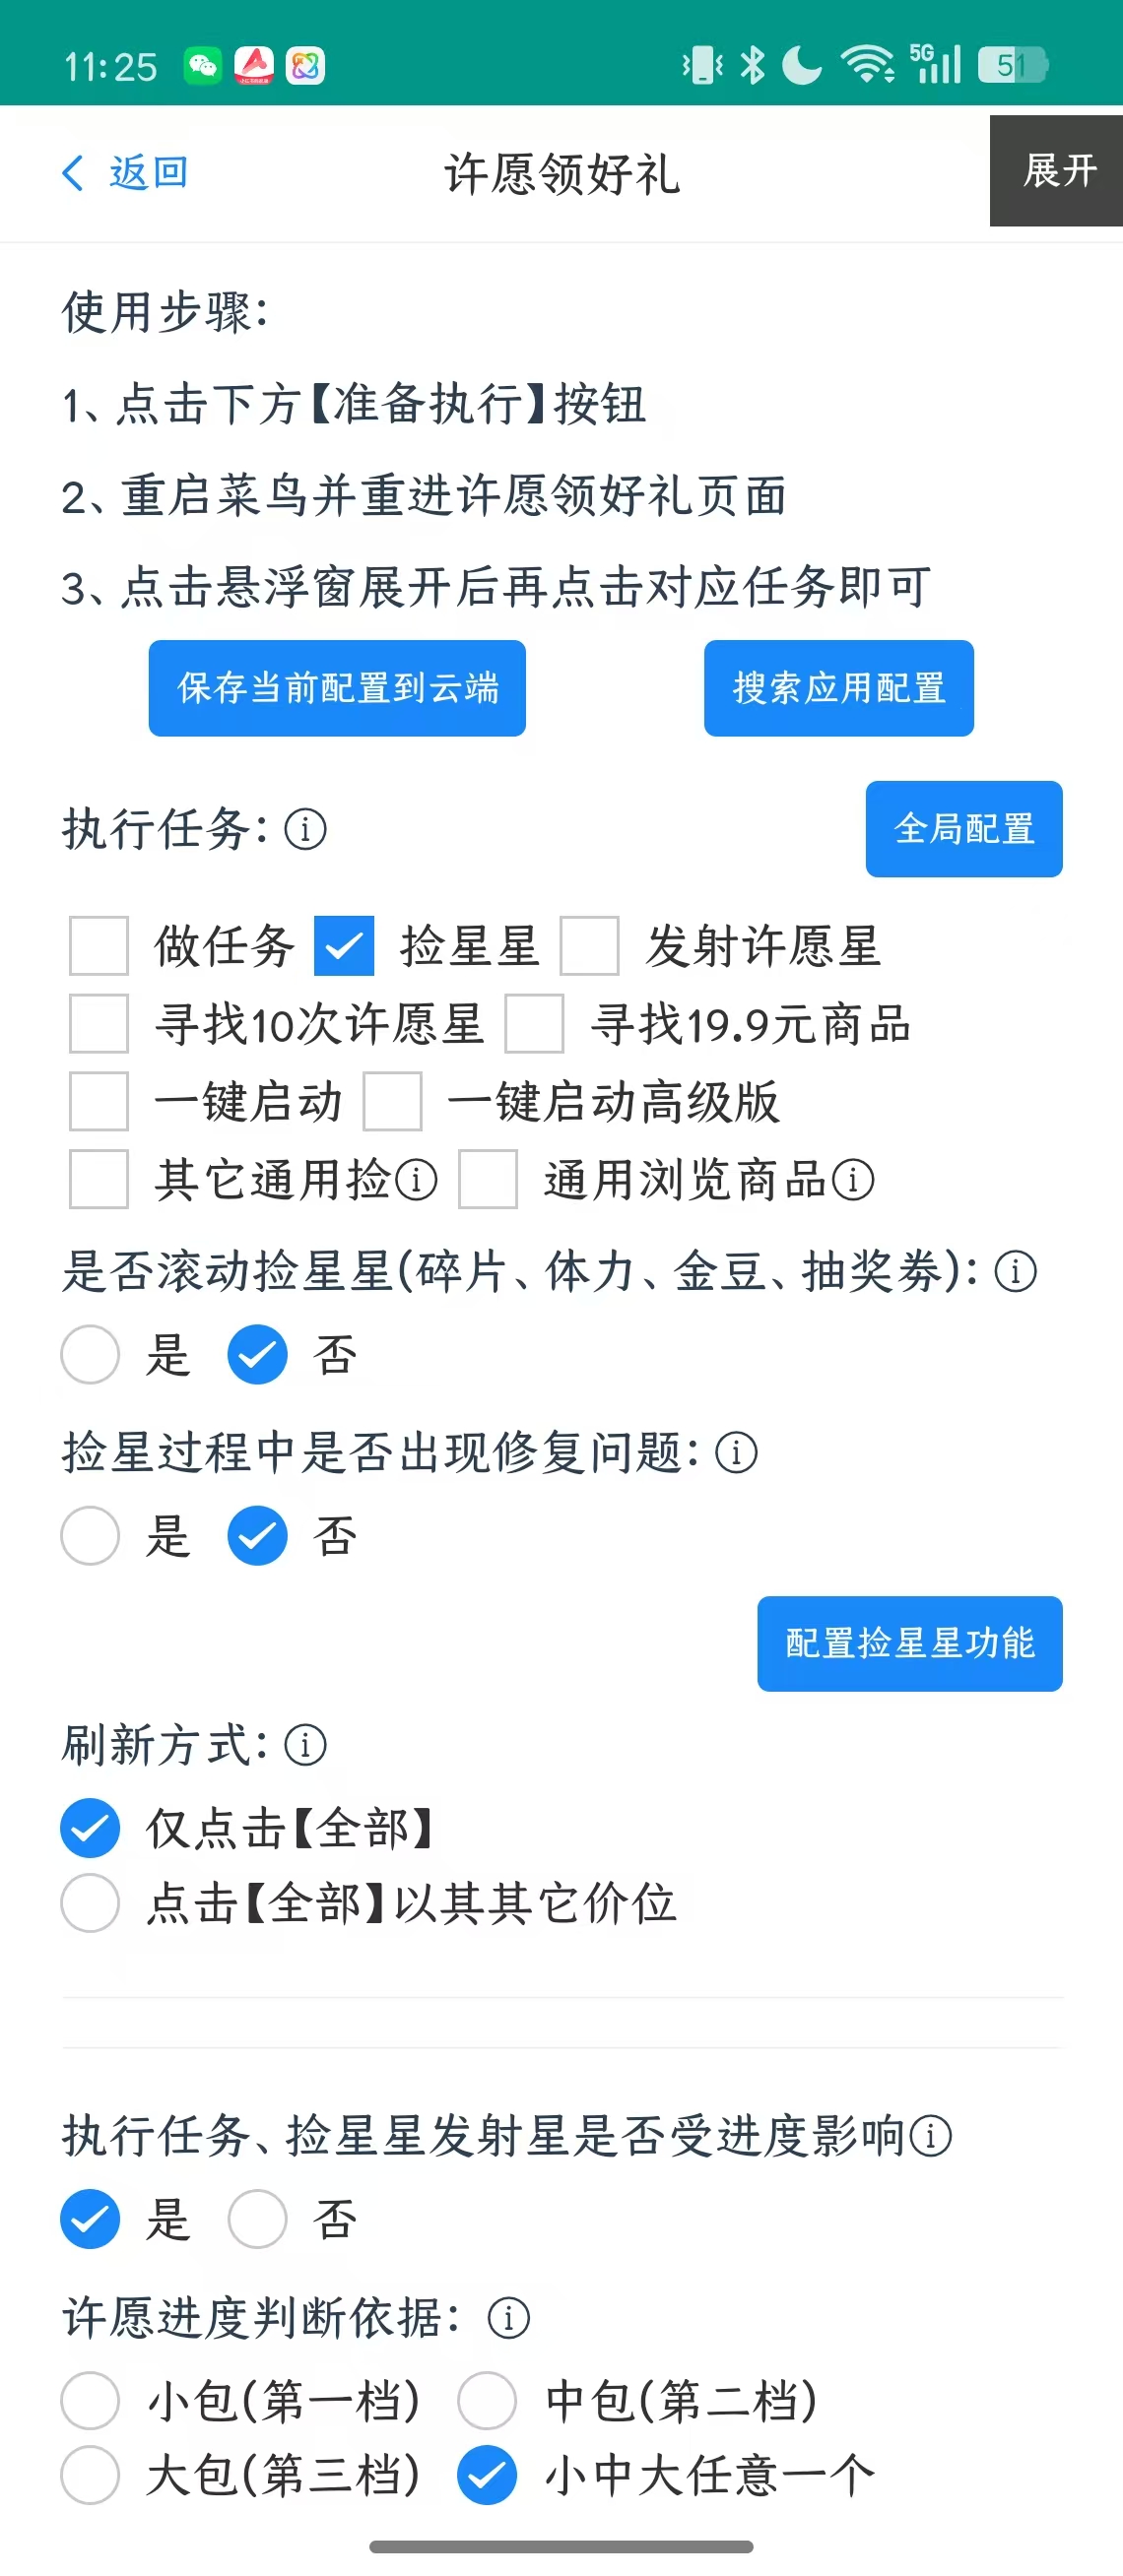Show info for 刷新方式
The height and width of the screenshot is (2576, 1123).
pyautogui.click(x=305, y=1746)
